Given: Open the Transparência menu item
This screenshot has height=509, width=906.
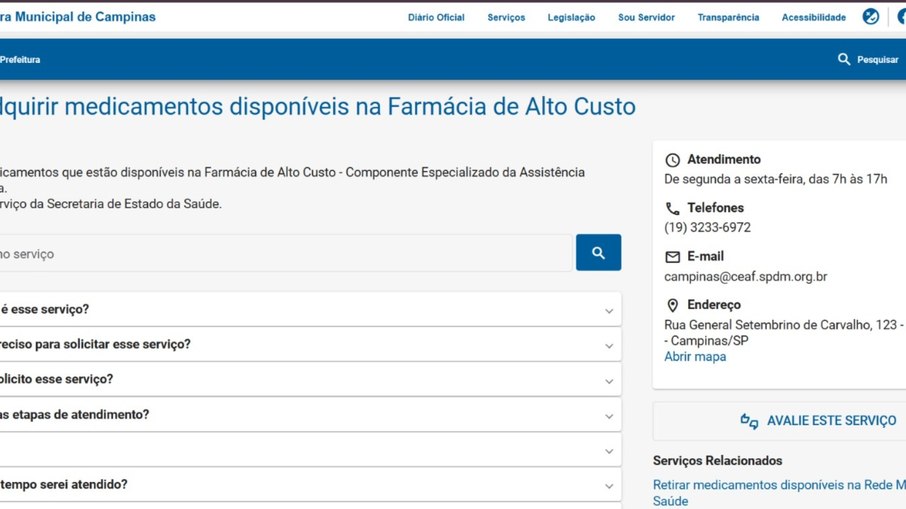Looking at the screenshot, I should [x=728, y=17].
